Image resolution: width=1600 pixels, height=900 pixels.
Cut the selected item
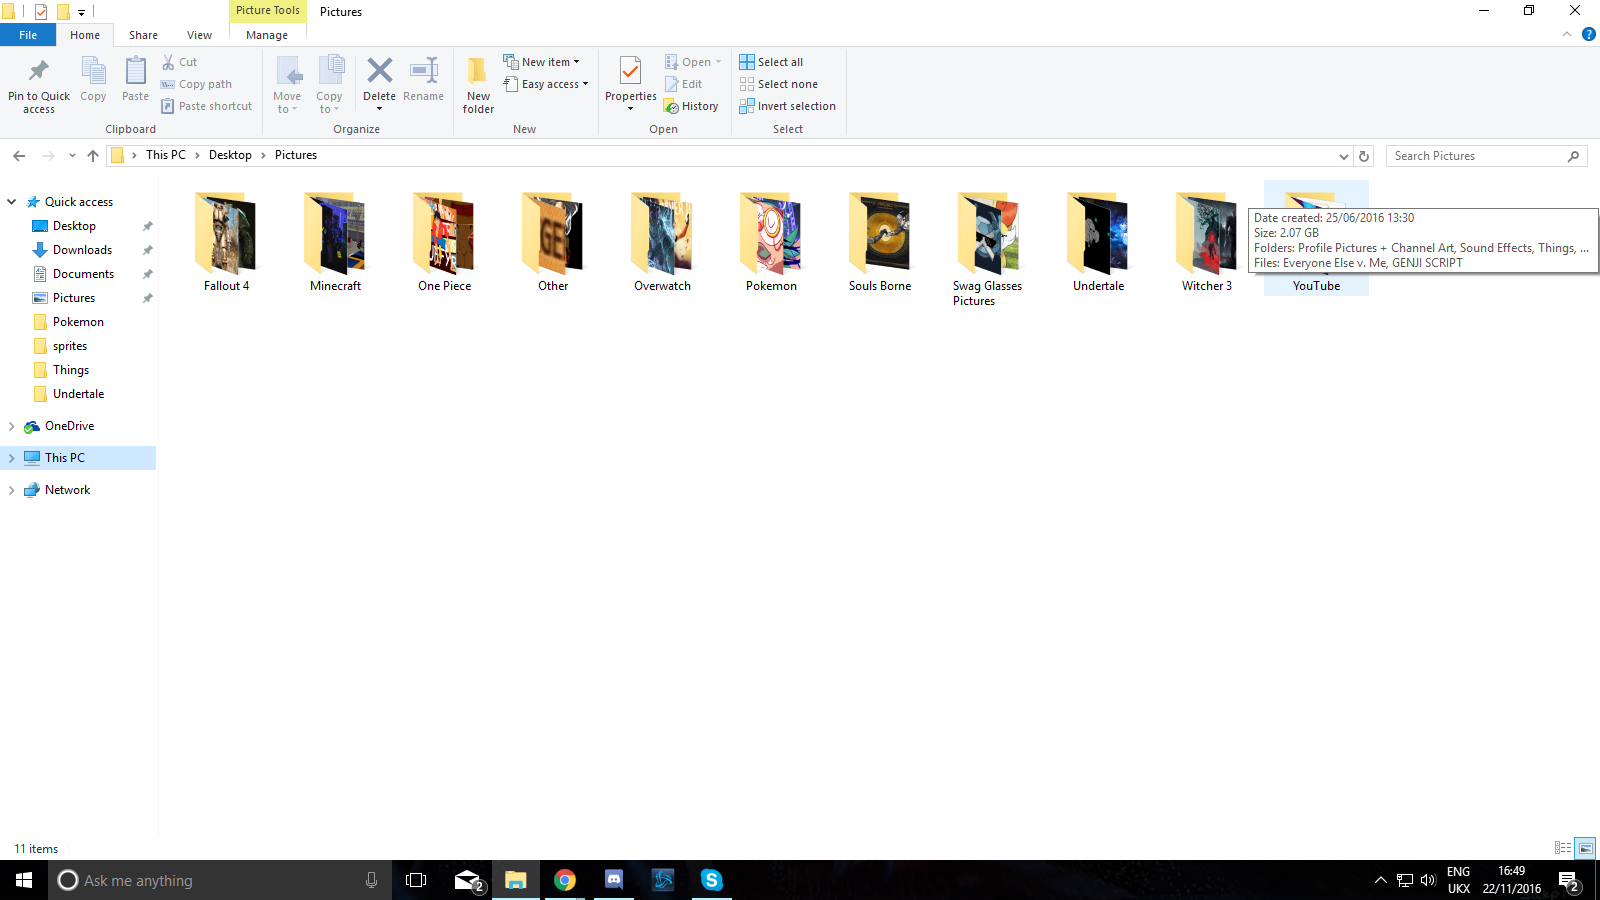[180, 62]
